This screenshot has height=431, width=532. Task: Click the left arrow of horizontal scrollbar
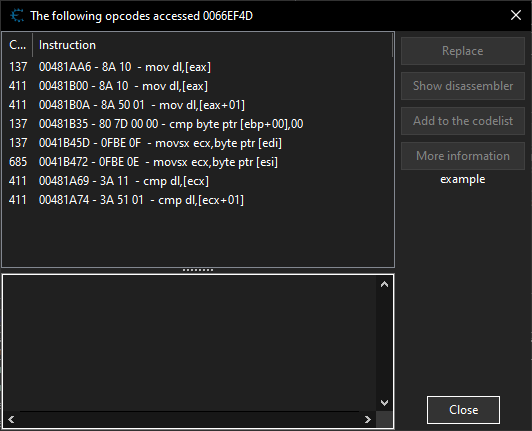click(11, 420)
